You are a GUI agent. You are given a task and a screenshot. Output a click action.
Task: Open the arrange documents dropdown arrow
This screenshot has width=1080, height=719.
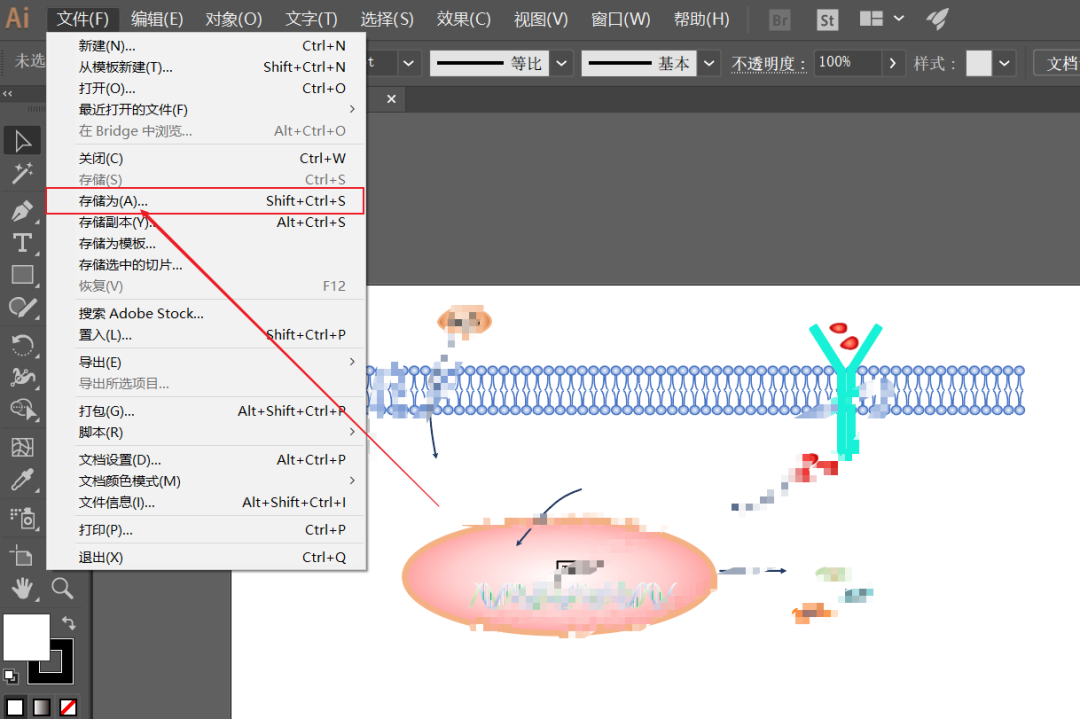click(899, 19)
